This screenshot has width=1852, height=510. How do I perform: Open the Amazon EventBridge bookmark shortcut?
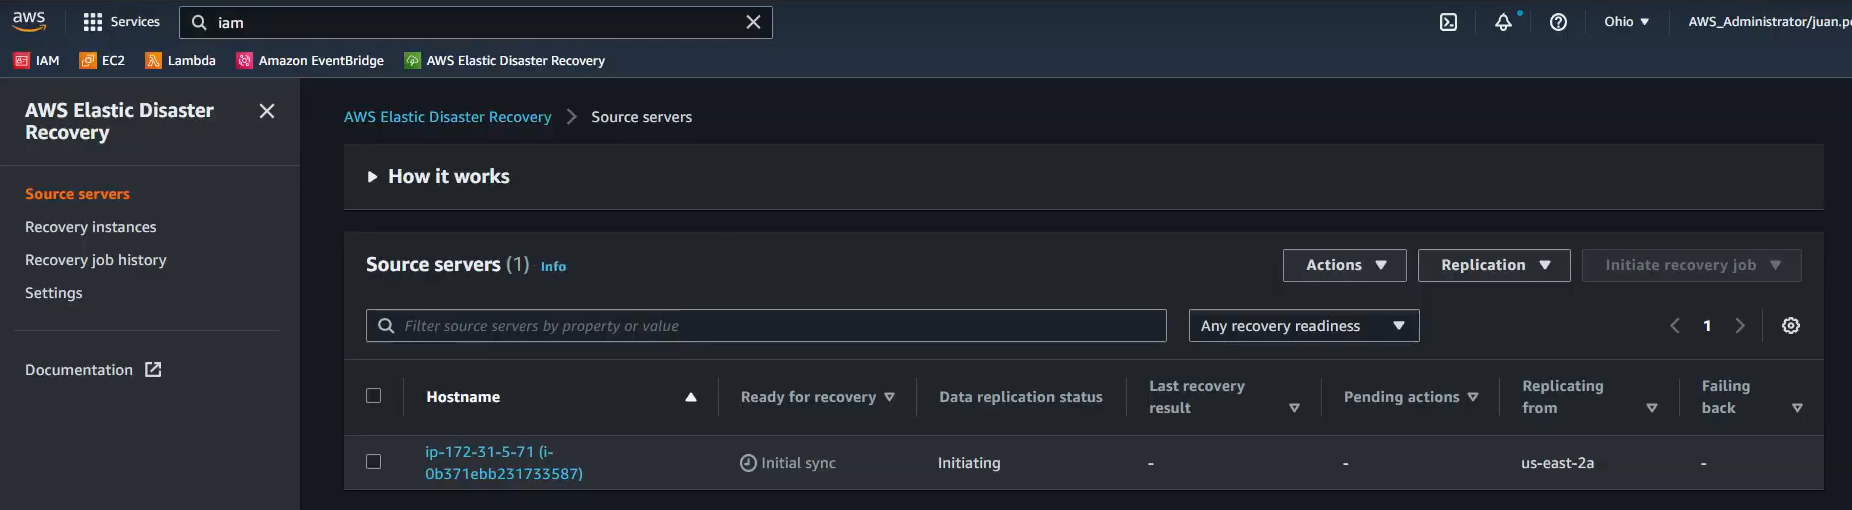tap(310, 60)
